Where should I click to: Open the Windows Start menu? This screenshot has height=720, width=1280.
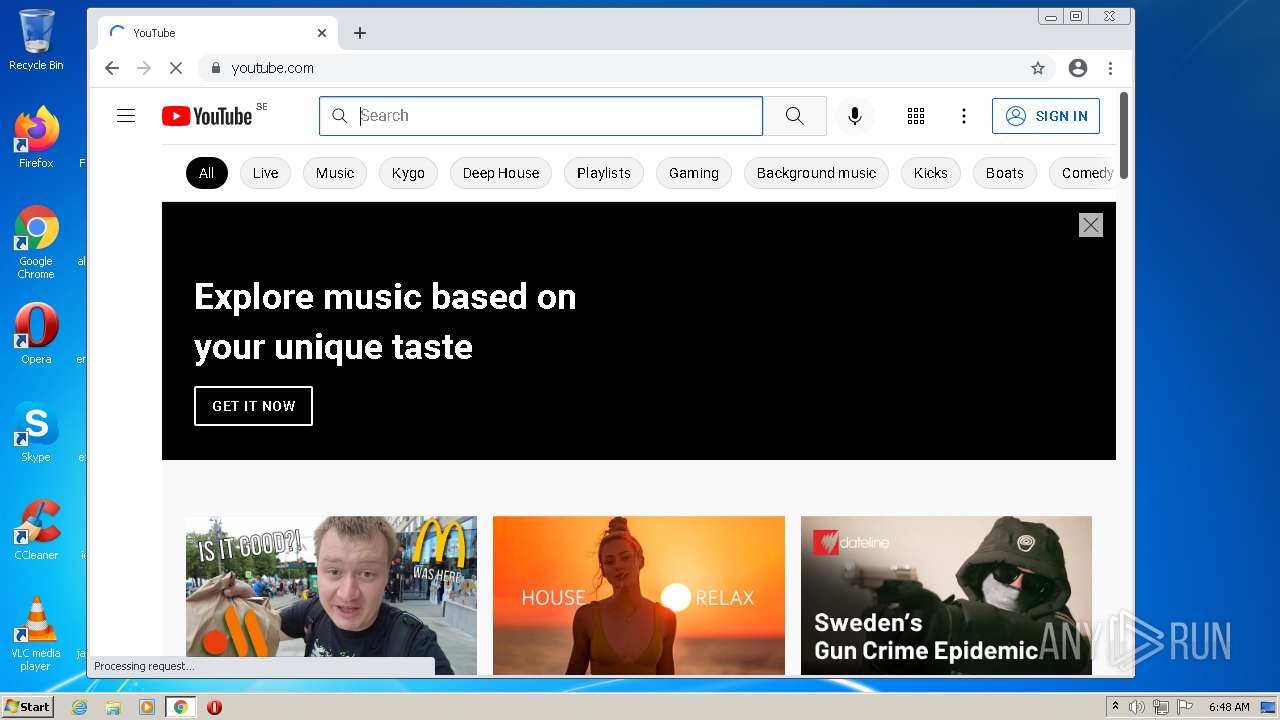[27, 707]
